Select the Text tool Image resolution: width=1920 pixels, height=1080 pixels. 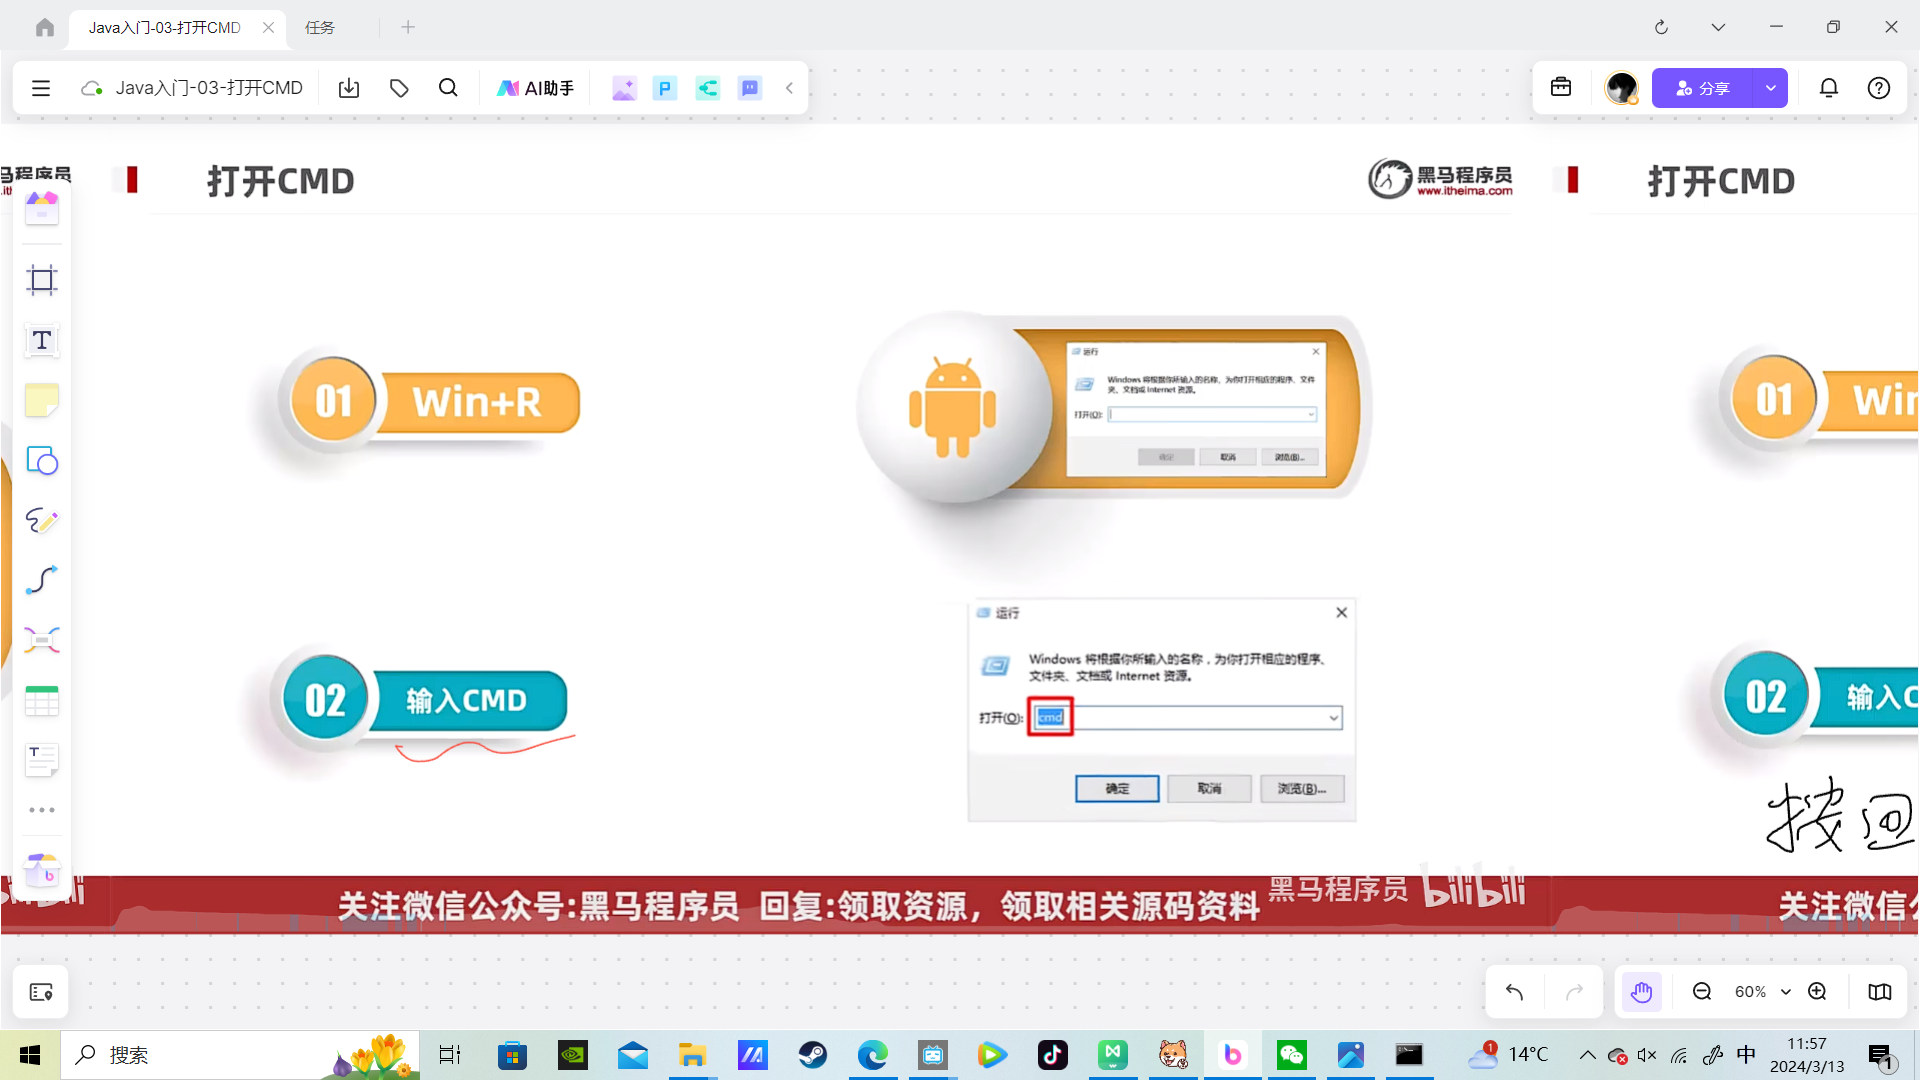(41, 340)
